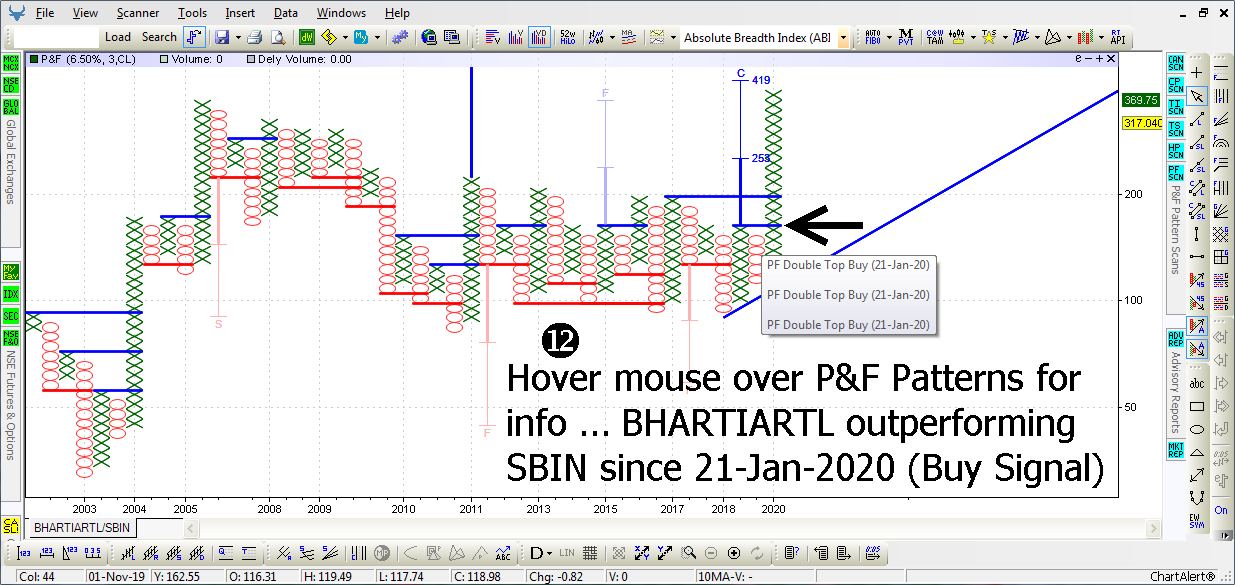Viewport: 1235px width, 585px height.
Task: Focus the symbol entry field
Action: coord(56,37)
